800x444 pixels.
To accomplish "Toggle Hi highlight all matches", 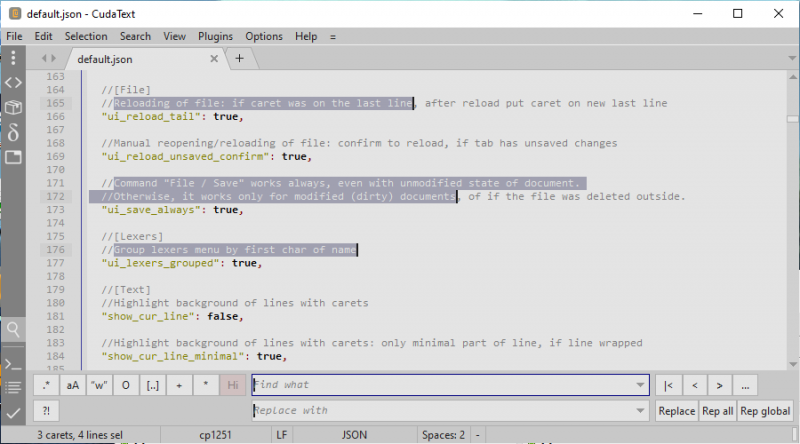I will click(x=233, y=385).
